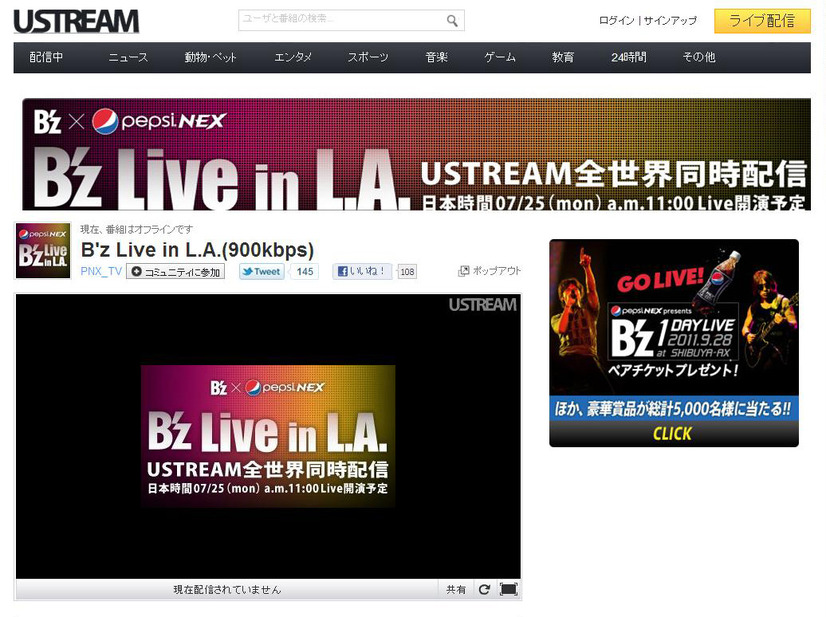Click the 現在、番組はオフラインです status text
Viewport: 826px width, 617px height.
(136, 229)
